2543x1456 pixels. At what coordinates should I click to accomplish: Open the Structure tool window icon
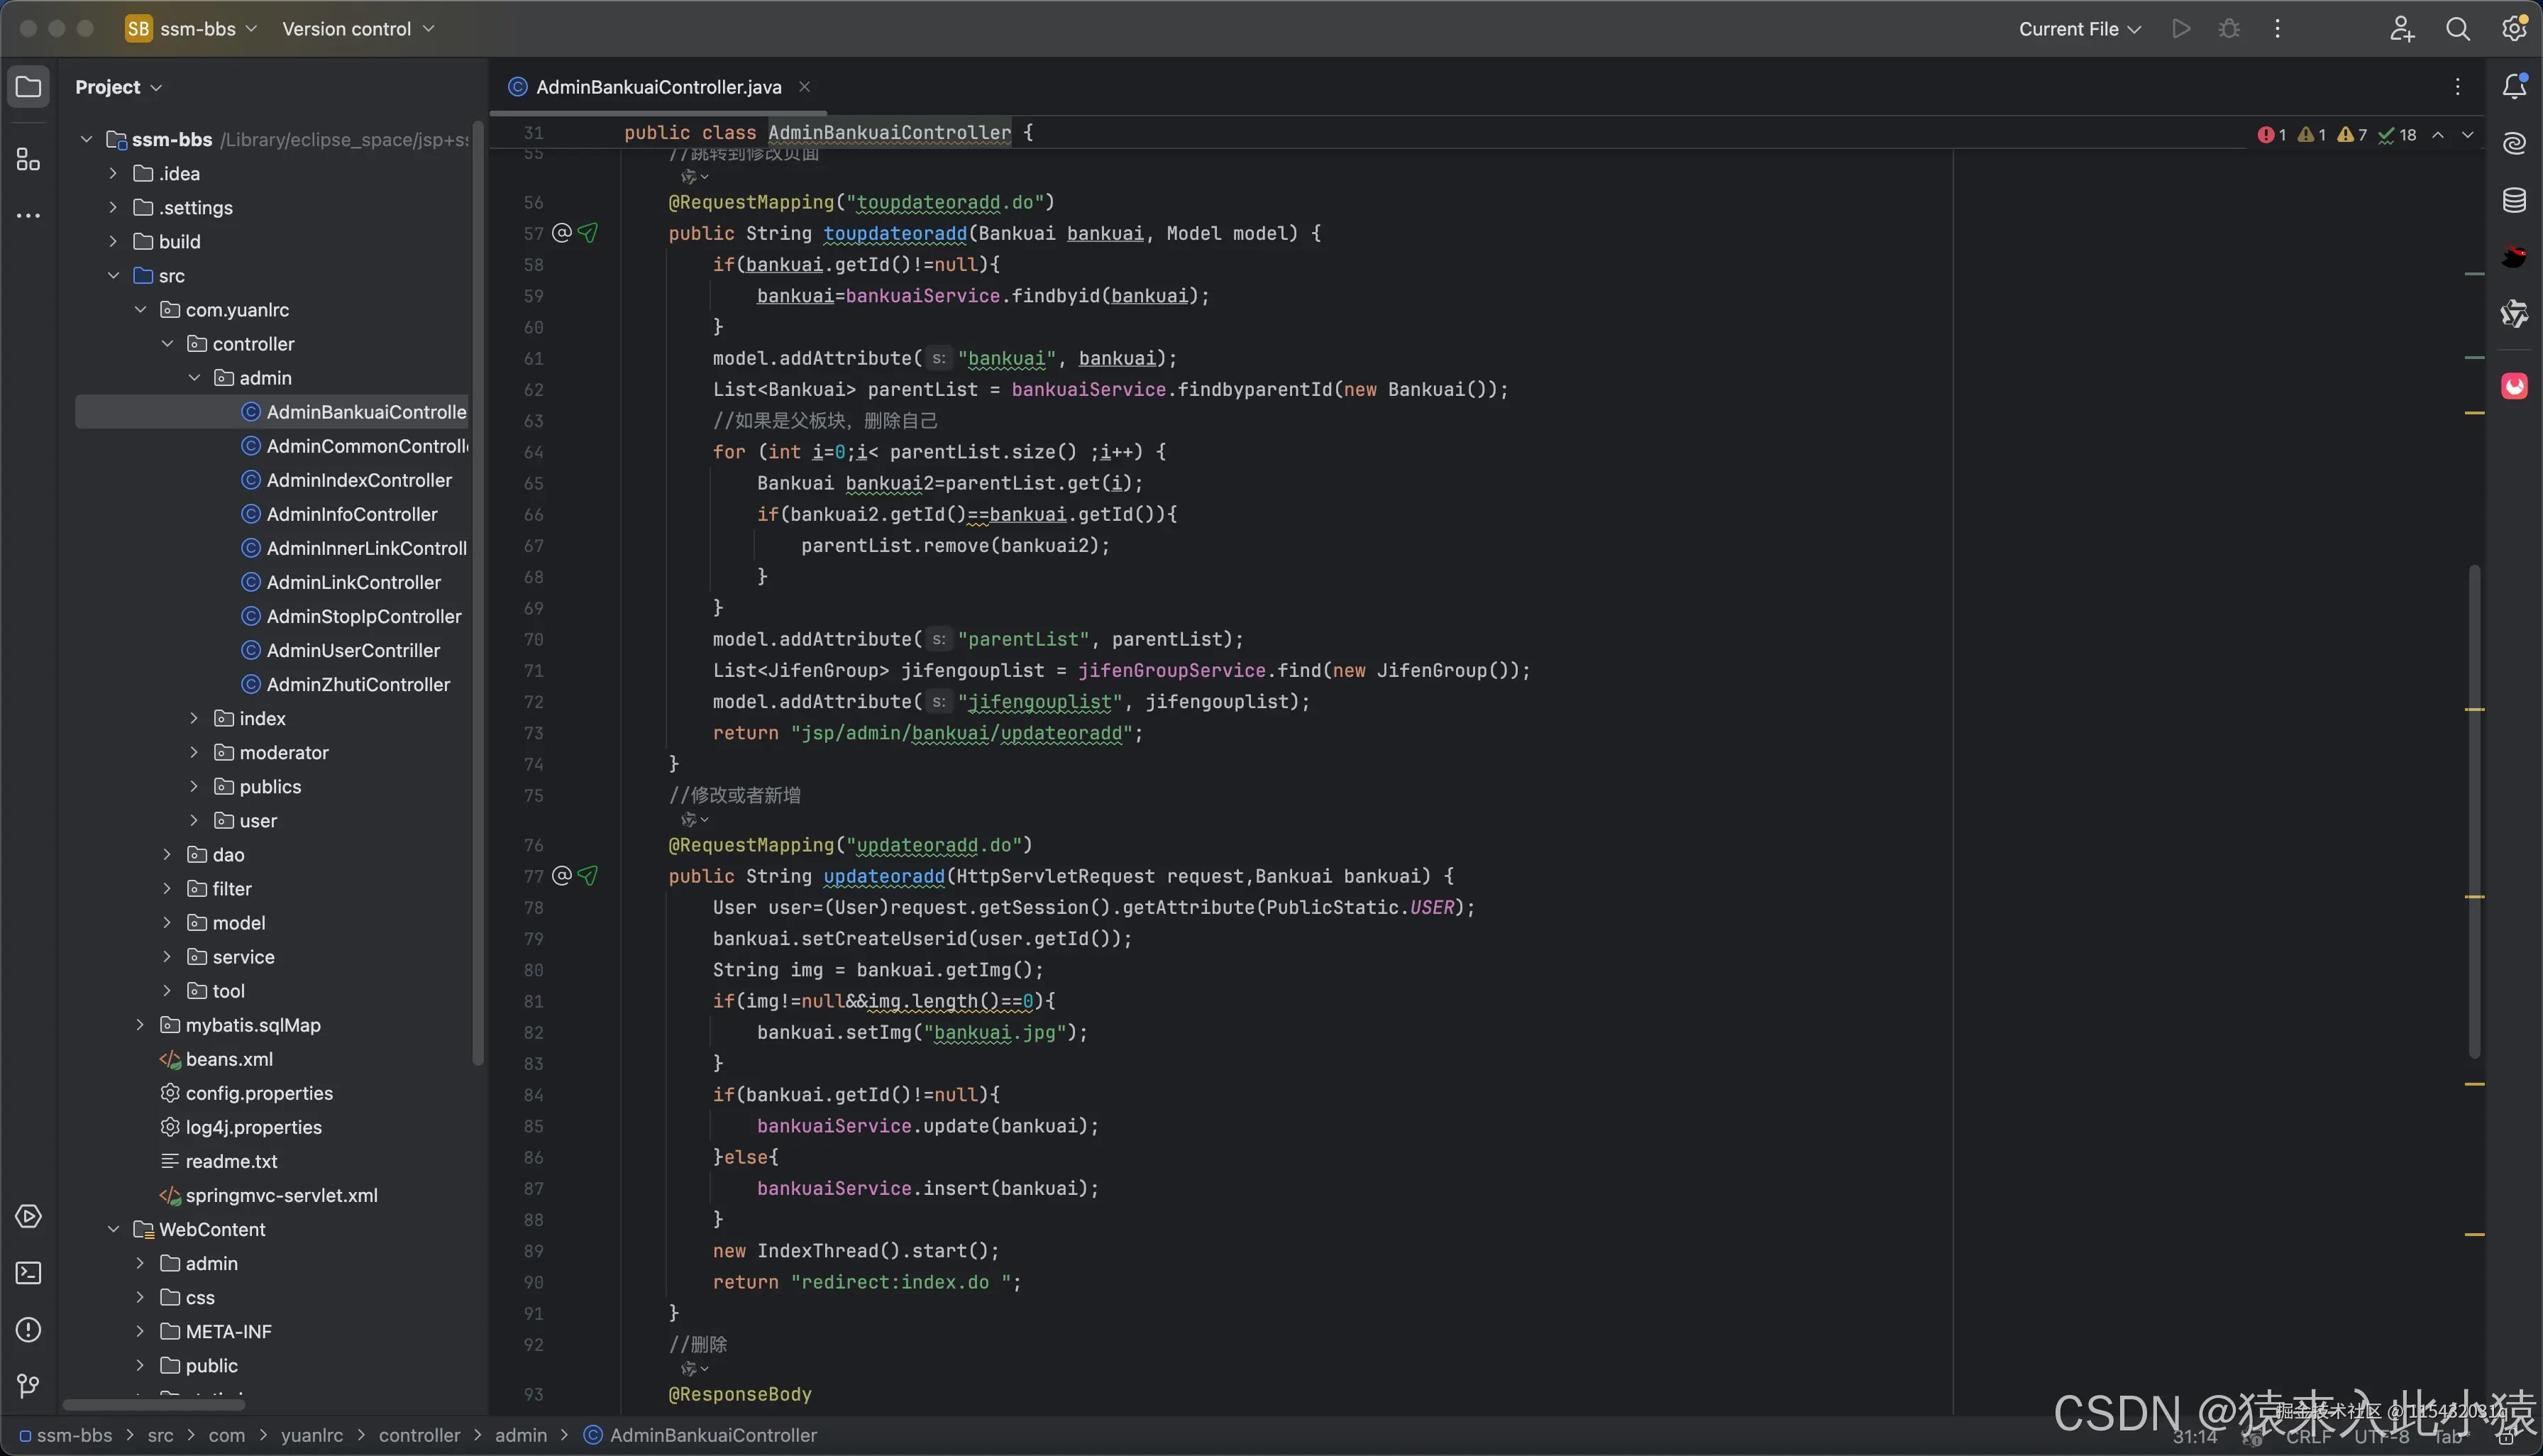coord(28,160)
